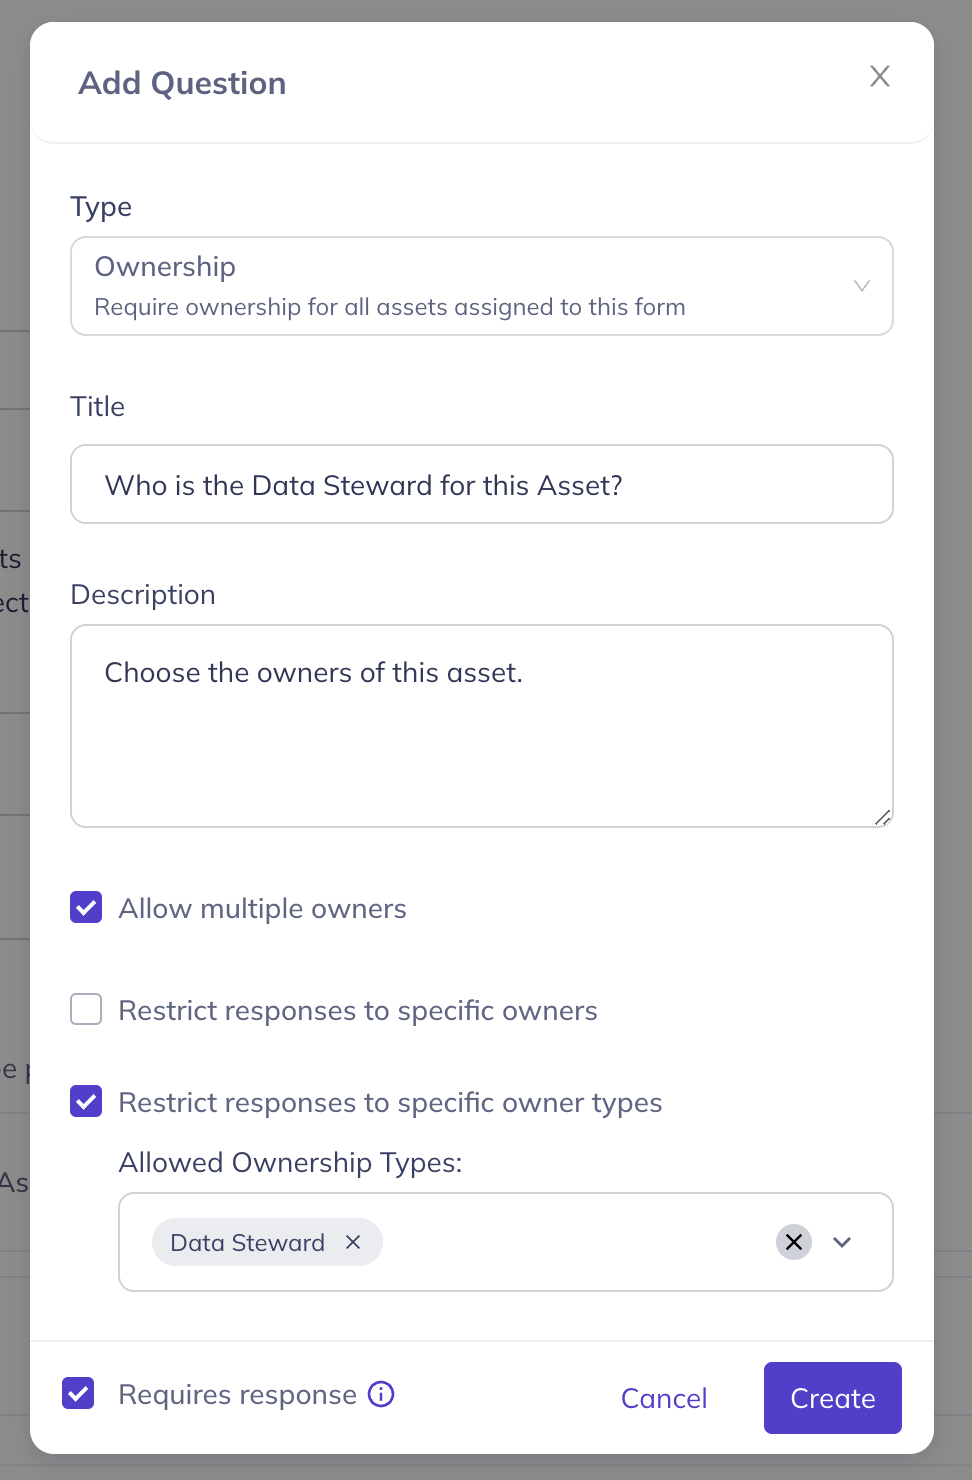Viewport: 972px width, 1480px height.
Task: Disable Restrict responses to specific owner types checkbox
Action: (86, 1102)
